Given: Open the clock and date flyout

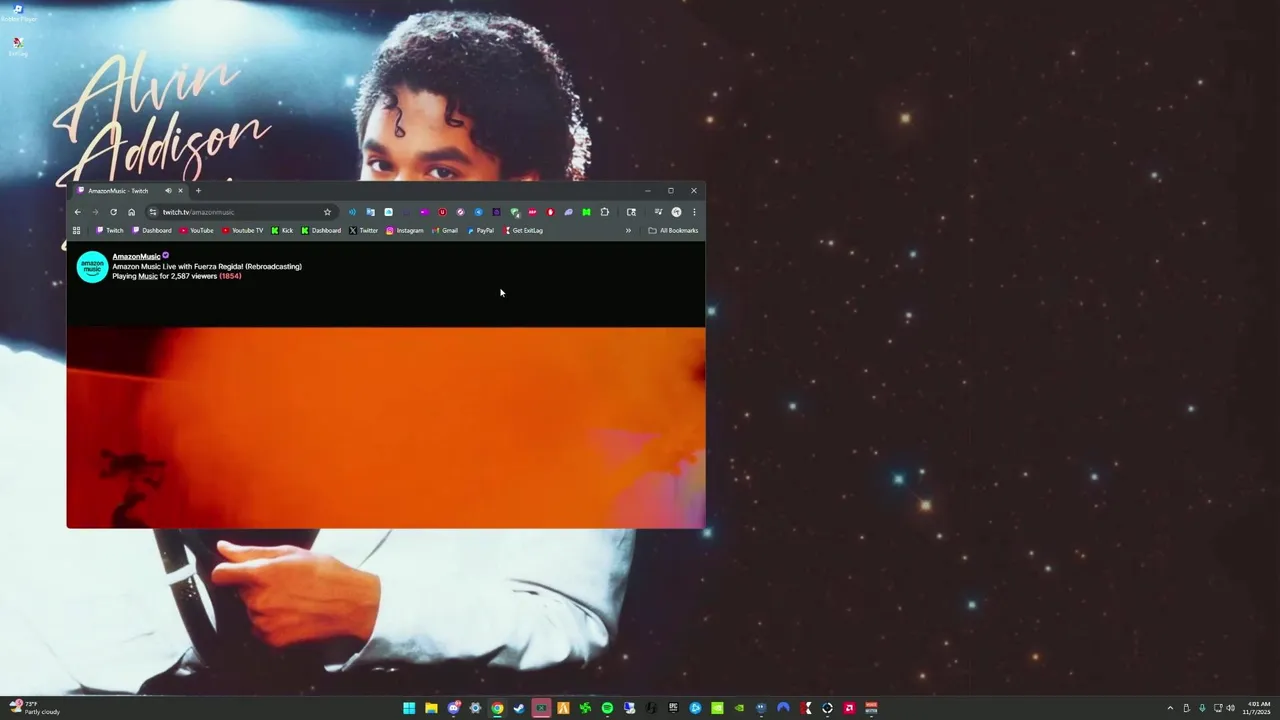Looking at the screenshot, I should pos(1257,708).
